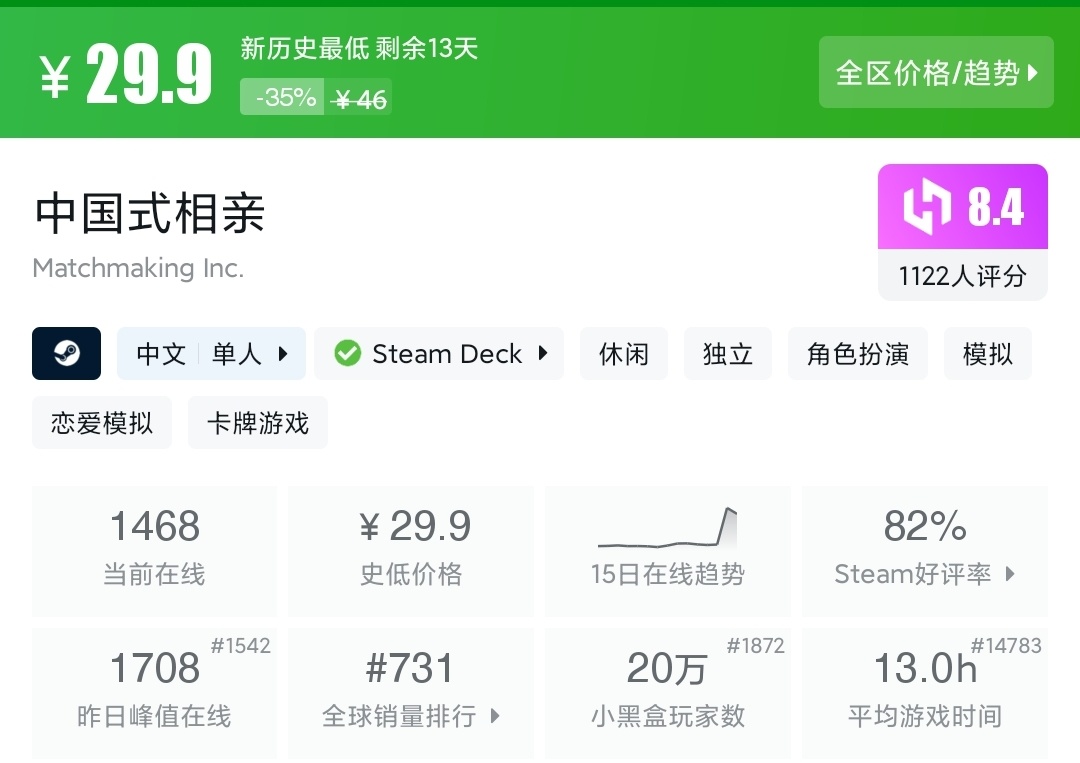
Task: Click the green Steam Deck verified checkmark
Action: [x=347, y=353]
